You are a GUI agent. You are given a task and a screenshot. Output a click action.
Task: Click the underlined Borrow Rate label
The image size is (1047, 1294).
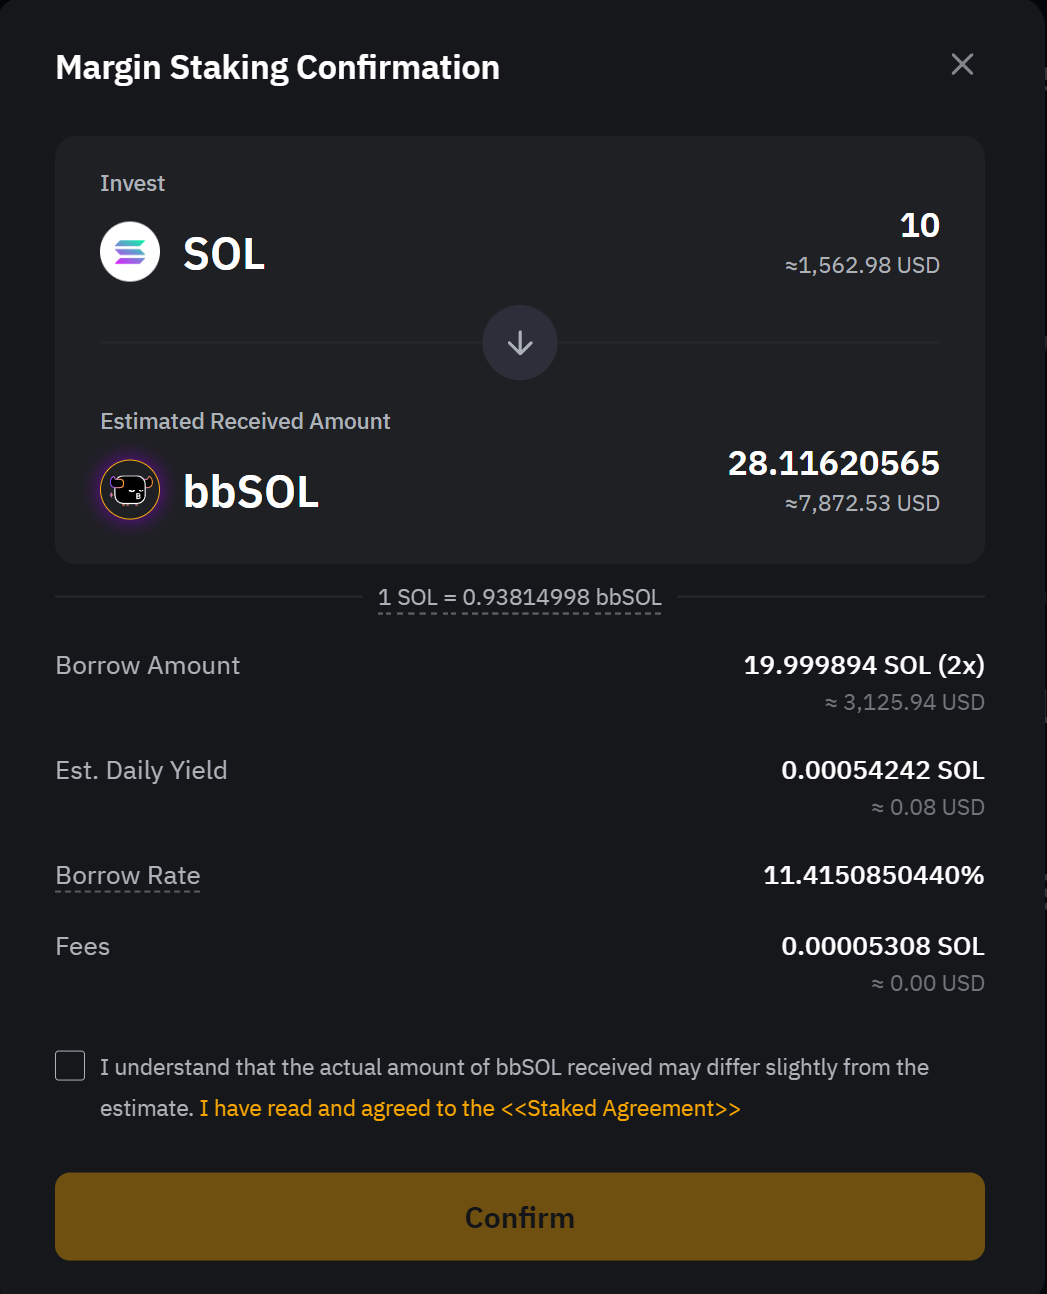(128, 876)
